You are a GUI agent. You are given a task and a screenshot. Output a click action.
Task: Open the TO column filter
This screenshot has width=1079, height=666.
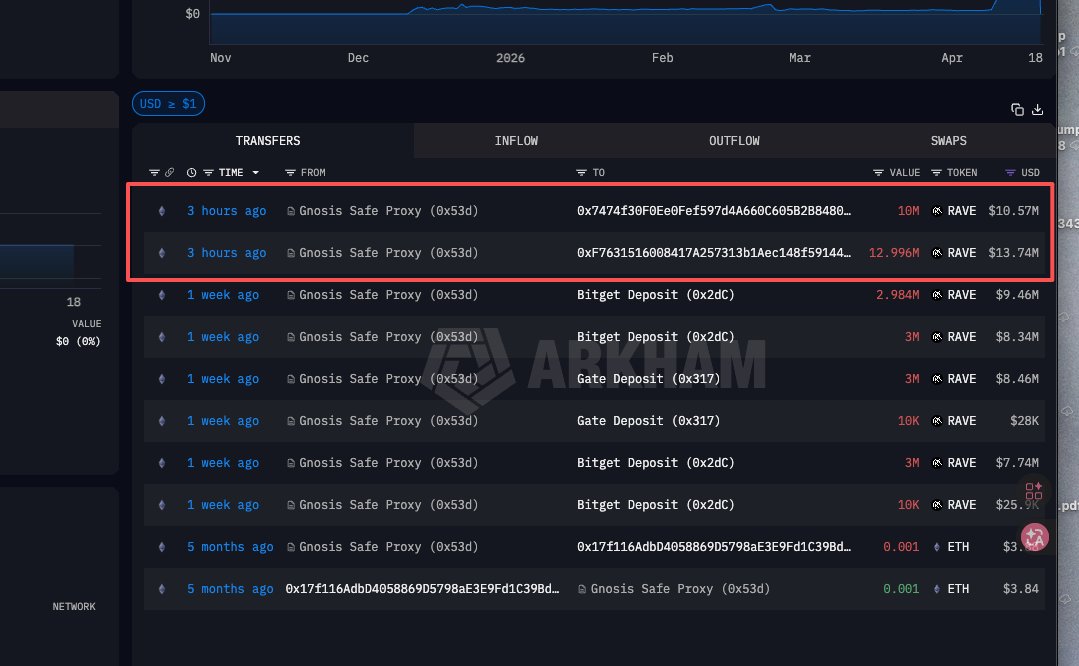pos(581,173)
